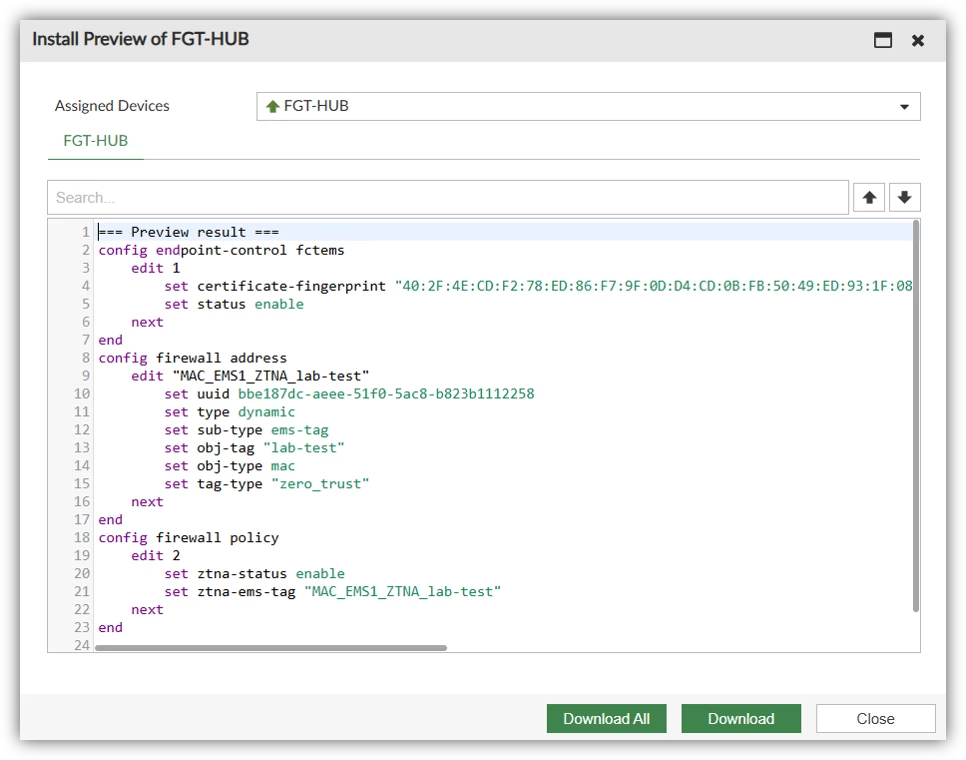Click line "set status enable"
The height and width of the screenshot is (760, 966).
(x=233, y=304)
